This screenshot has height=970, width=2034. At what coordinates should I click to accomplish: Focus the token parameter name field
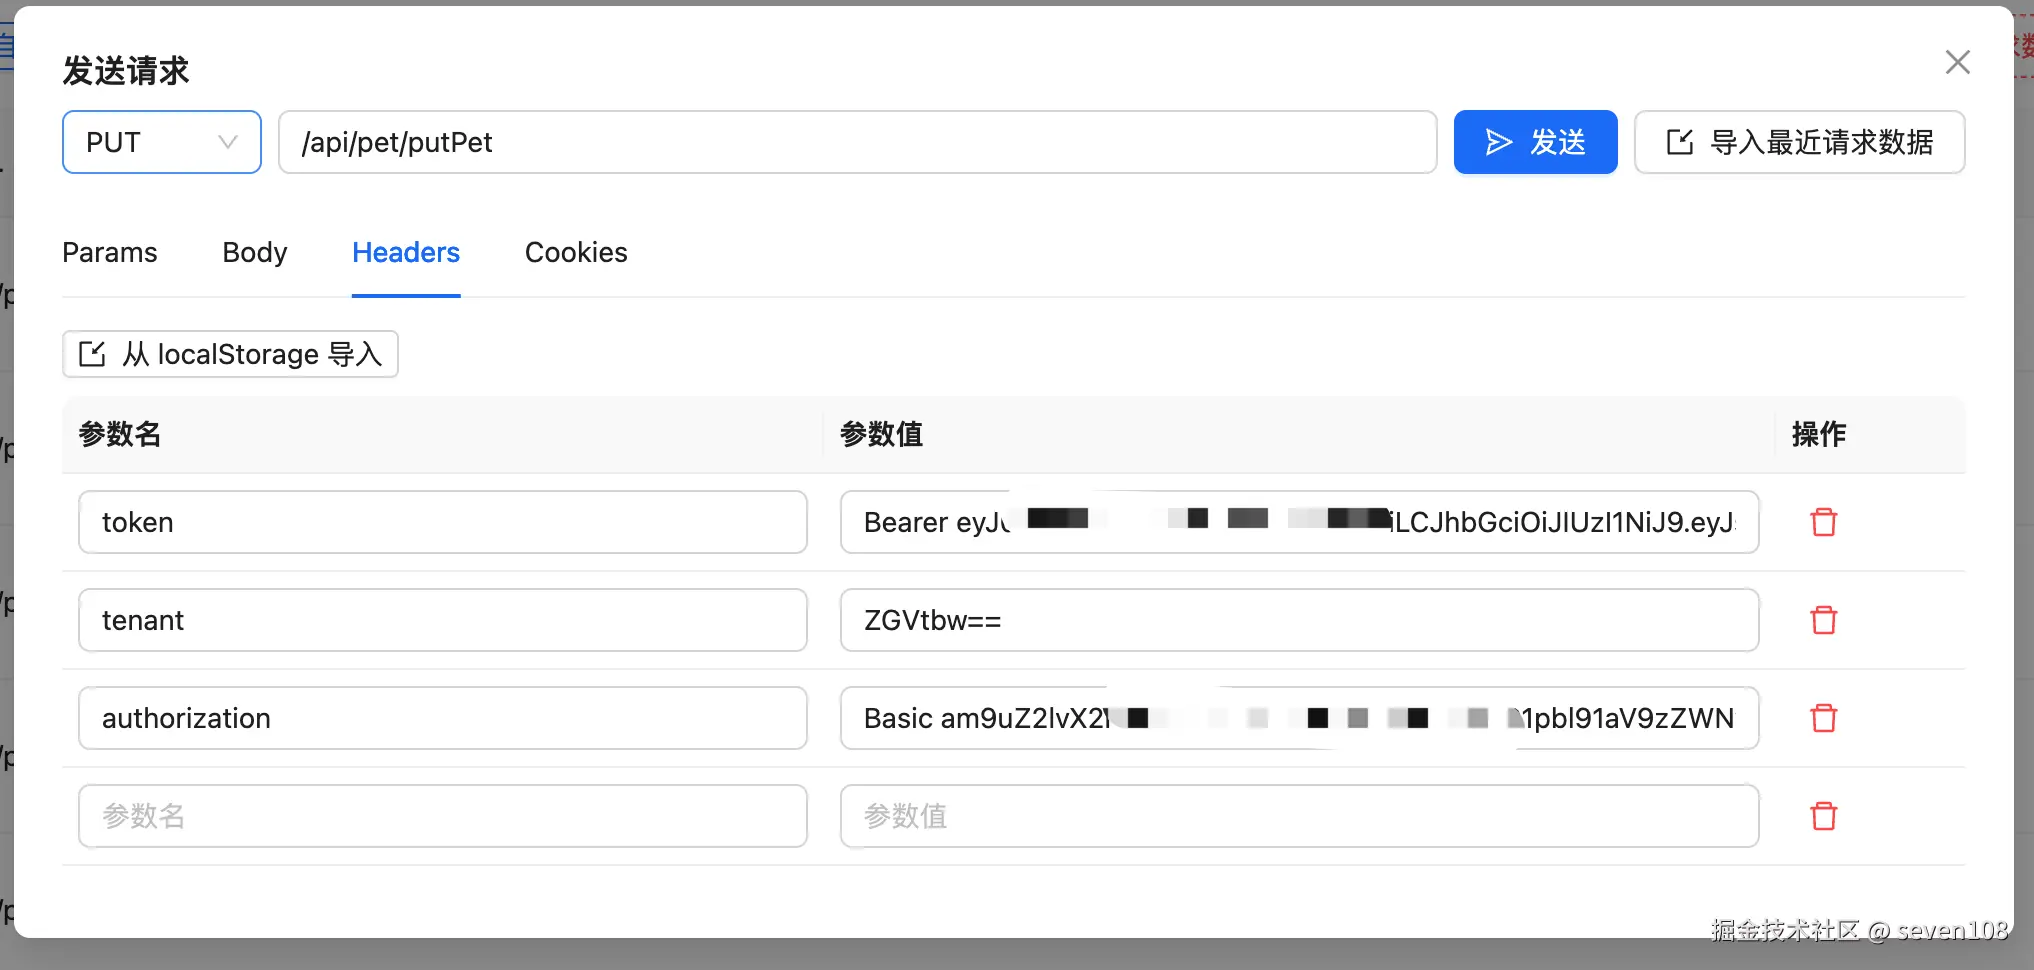point(442,522)
